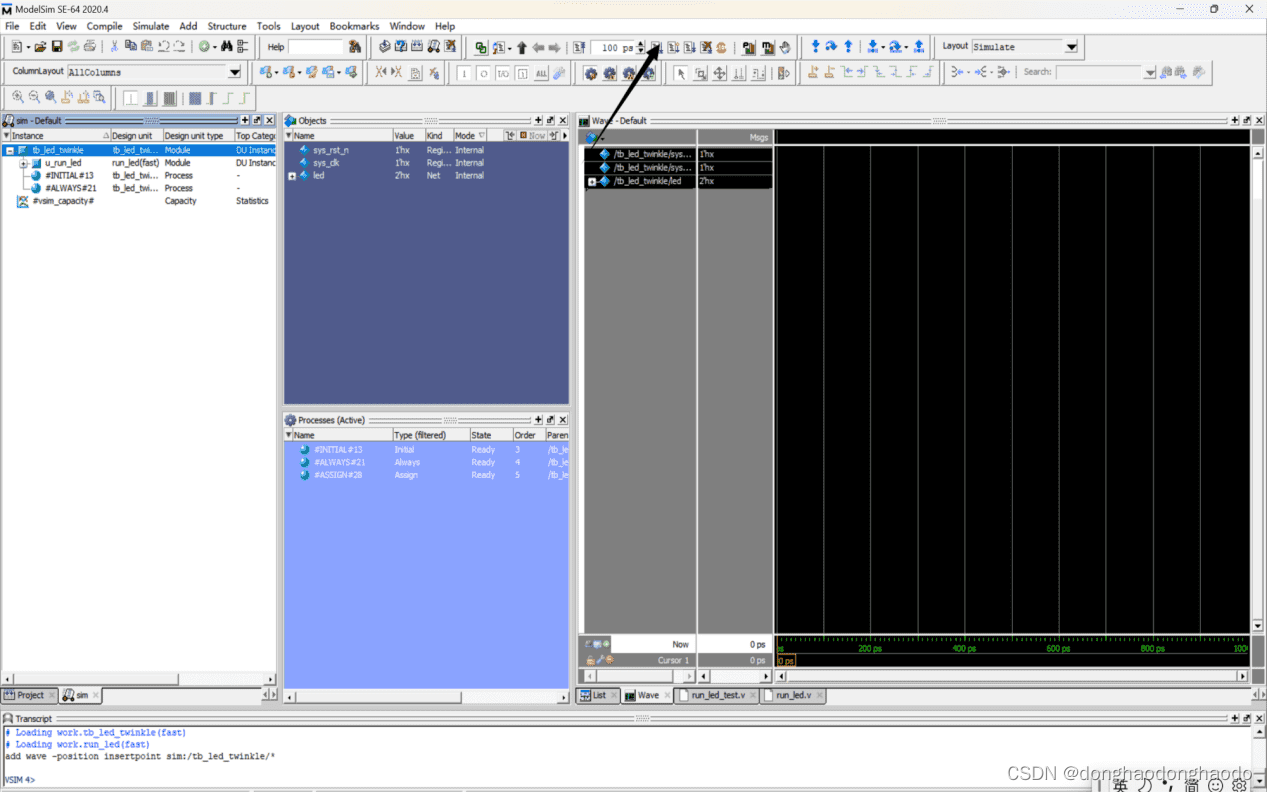Viewport: 1267px width, 793px height.
Task: Click the Run -All simulation icon
Action: coord(691,47)
